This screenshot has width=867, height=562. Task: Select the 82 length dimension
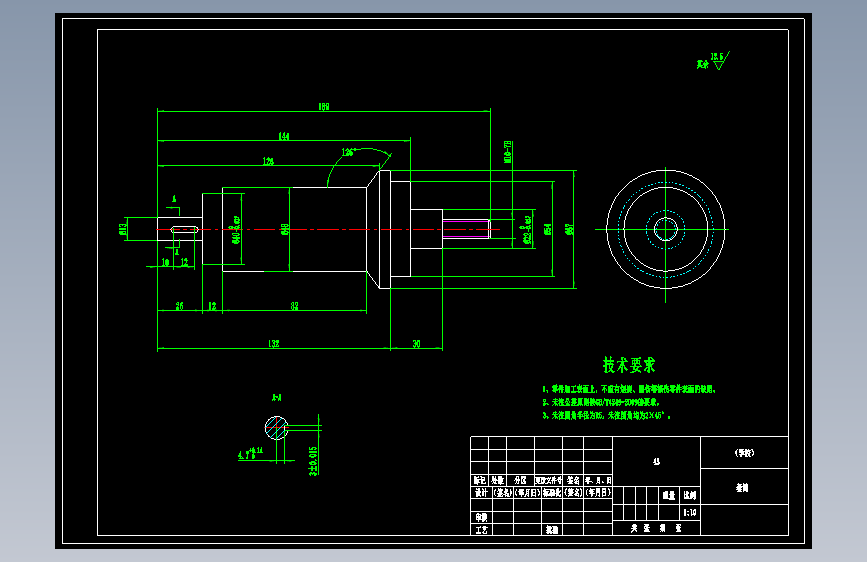294,306
